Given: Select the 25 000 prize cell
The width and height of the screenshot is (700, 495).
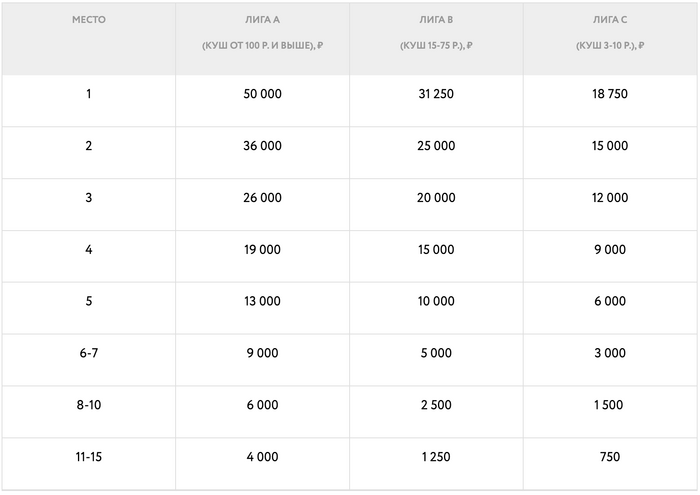Looking at the screenshot, I should tap(436, 146).
